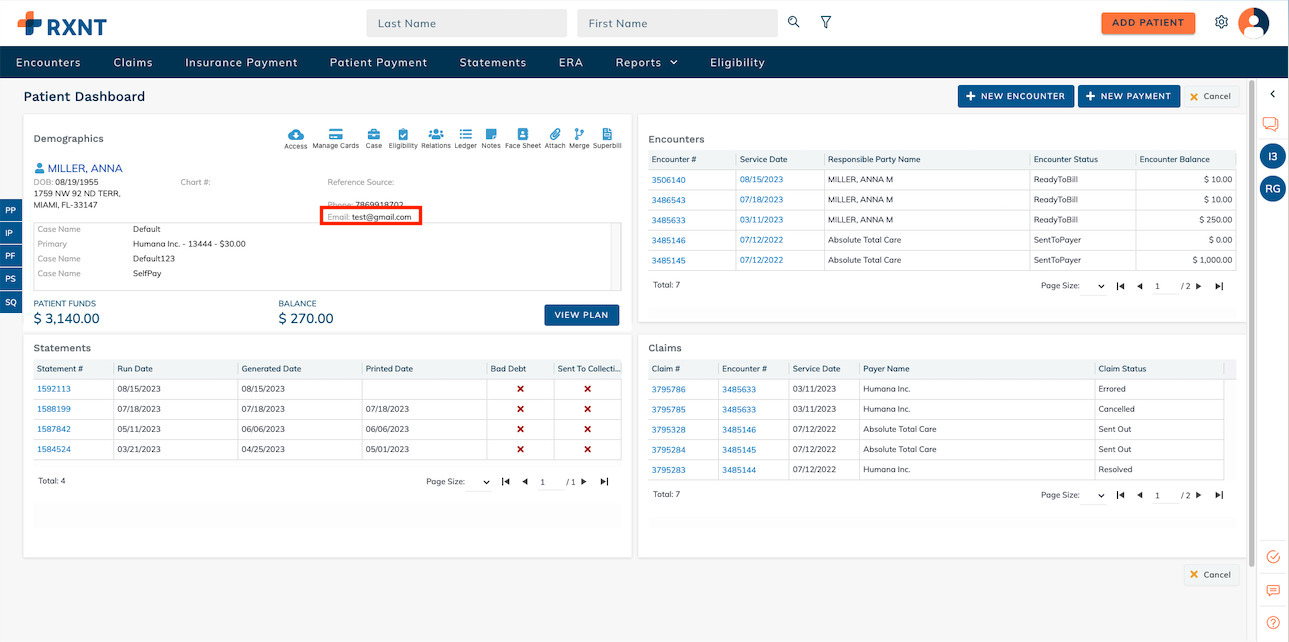Click the RG badge in the right sidebar
This screenshot has width=1289, height=642.
click(x=1273, y=188)
